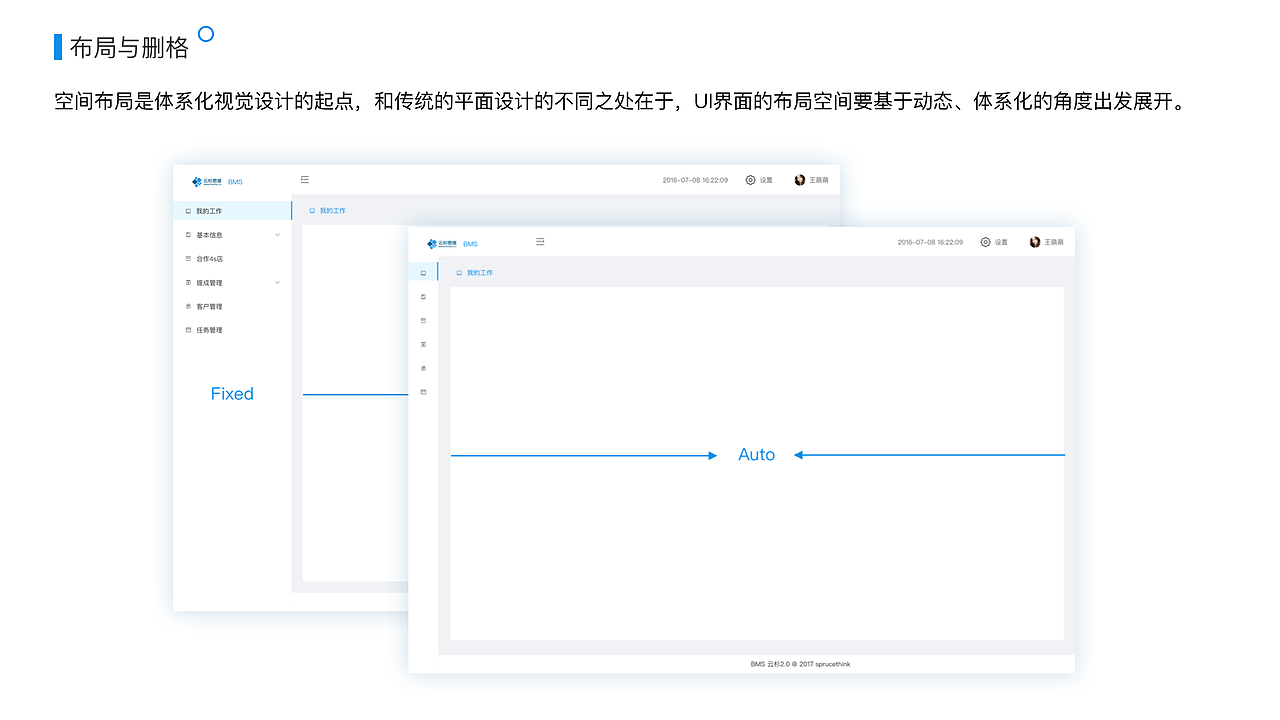
Task: Select 任务管理 in the expanded sidebar menu
Action: pos(208,329)
